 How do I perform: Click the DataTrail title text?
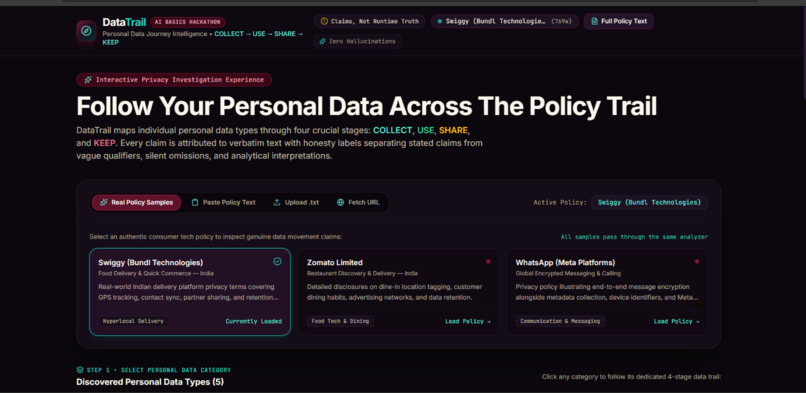point(124,22)
